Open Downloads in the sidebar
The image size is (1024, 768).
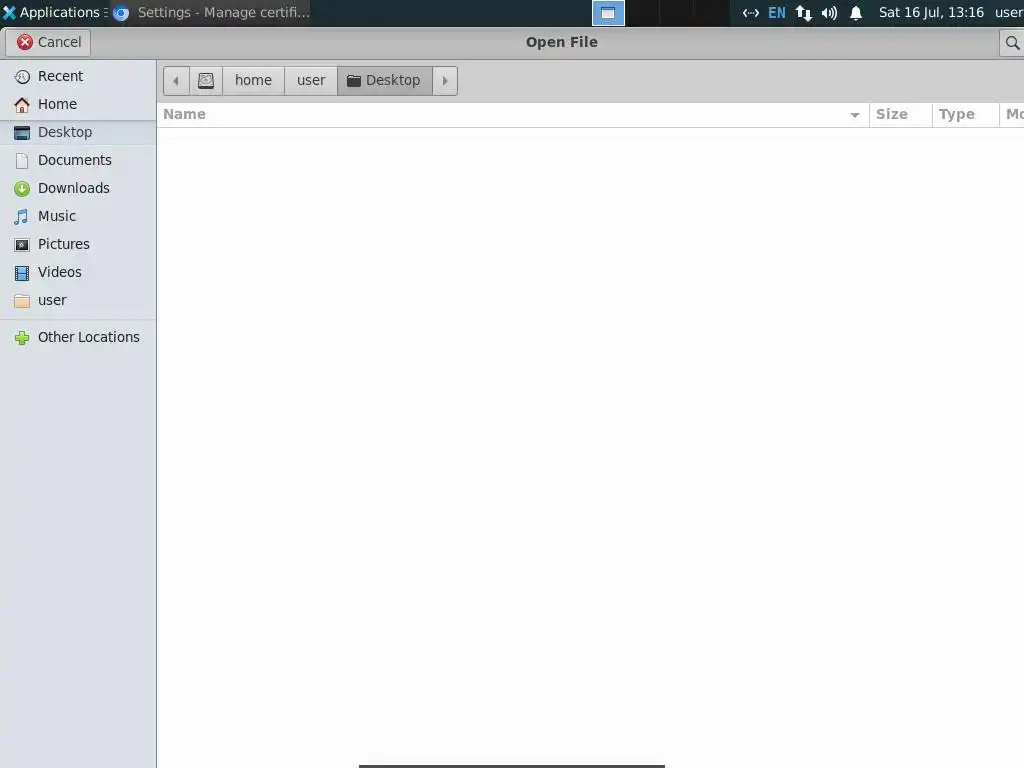78,189
